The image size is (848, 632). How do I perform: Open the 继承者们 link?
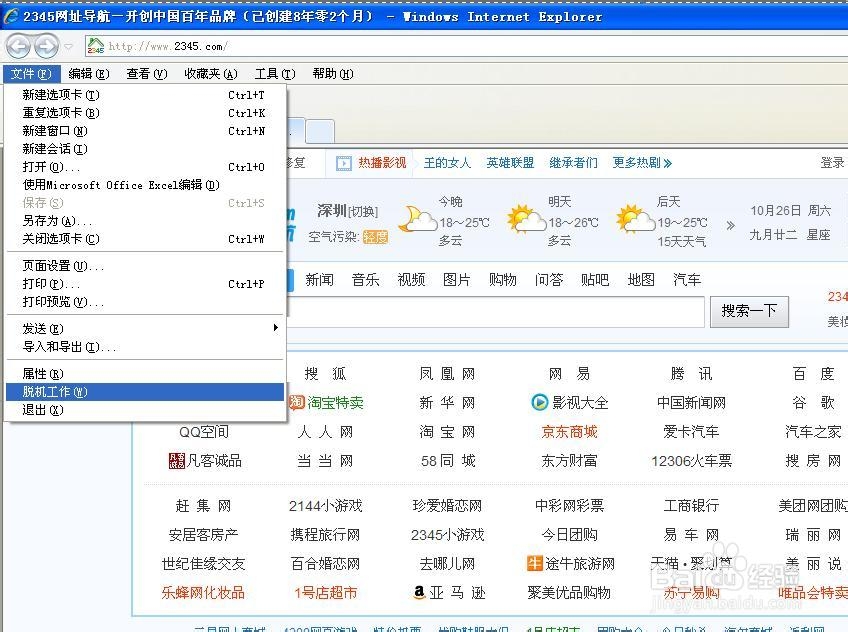point(573,163)
